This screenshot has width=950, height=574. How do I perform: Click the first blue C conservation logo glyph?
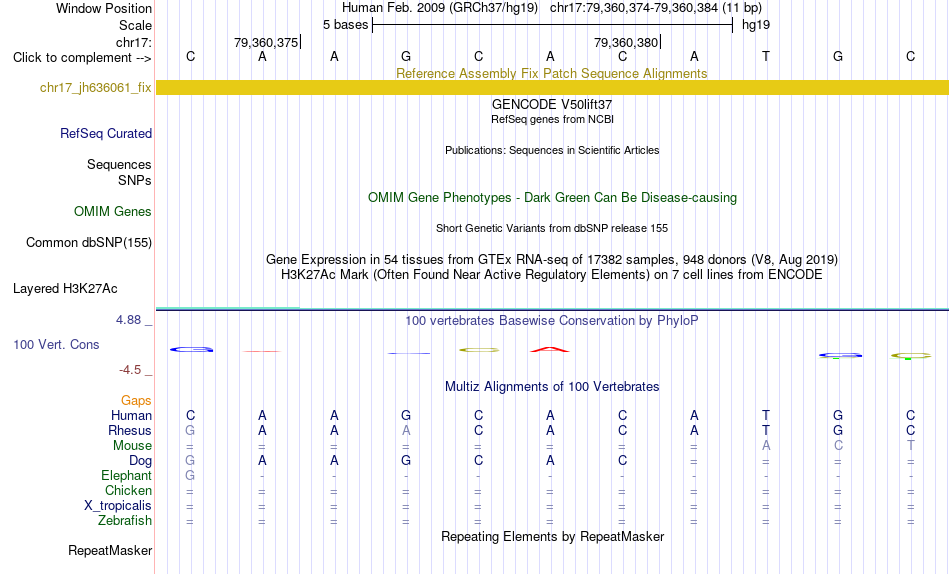pos(191,350)
